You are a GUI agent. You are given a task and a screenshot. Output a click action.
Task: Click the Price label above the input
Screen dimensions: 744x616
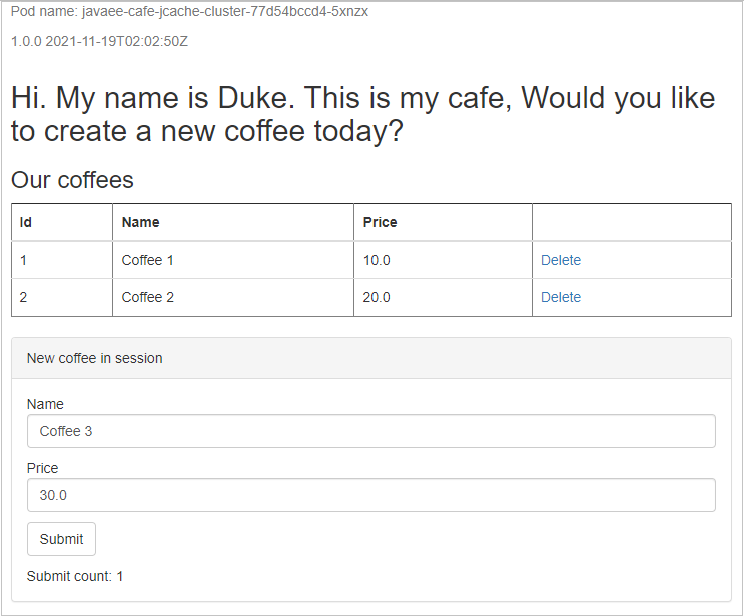pyautogui.click(x=43, y=468)
